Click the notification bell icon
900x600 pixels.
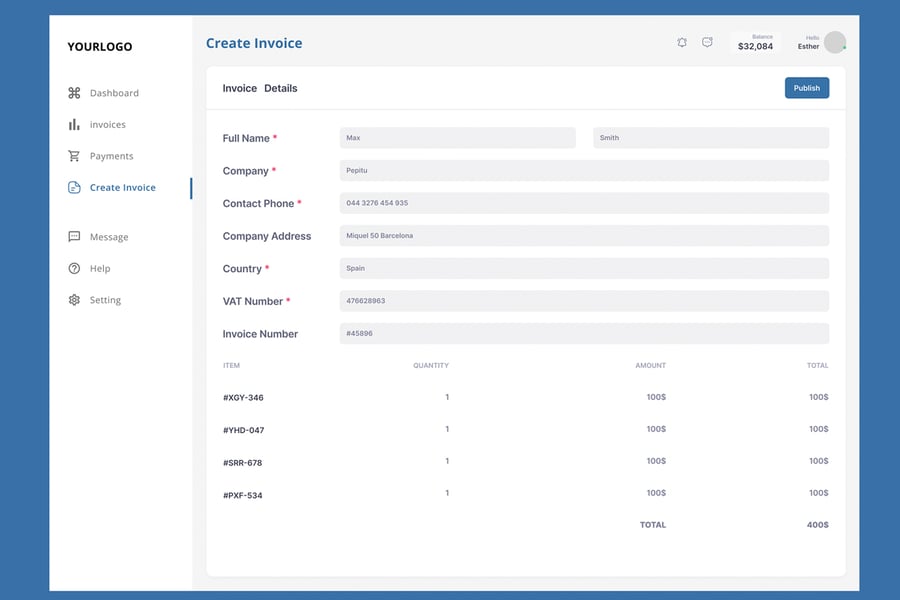pyautogui.click(x=682, y=43)
